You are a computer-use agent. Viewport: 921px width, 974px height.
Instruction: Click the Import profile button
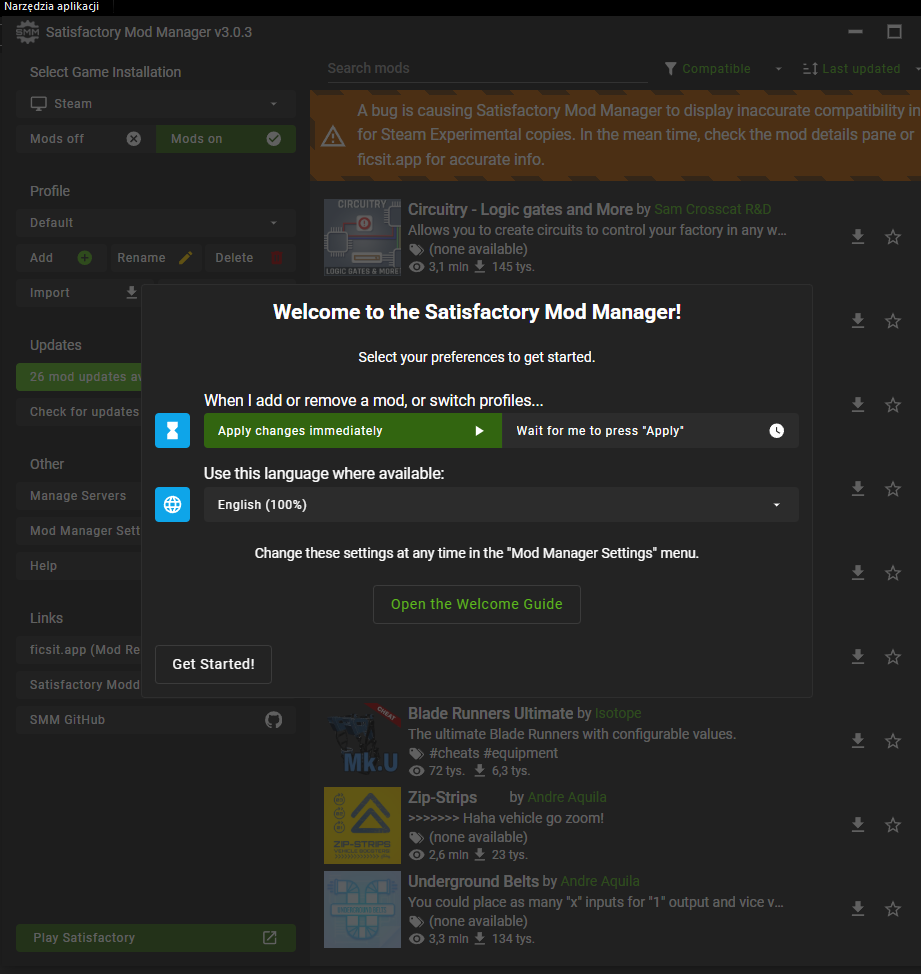(79, 293)
